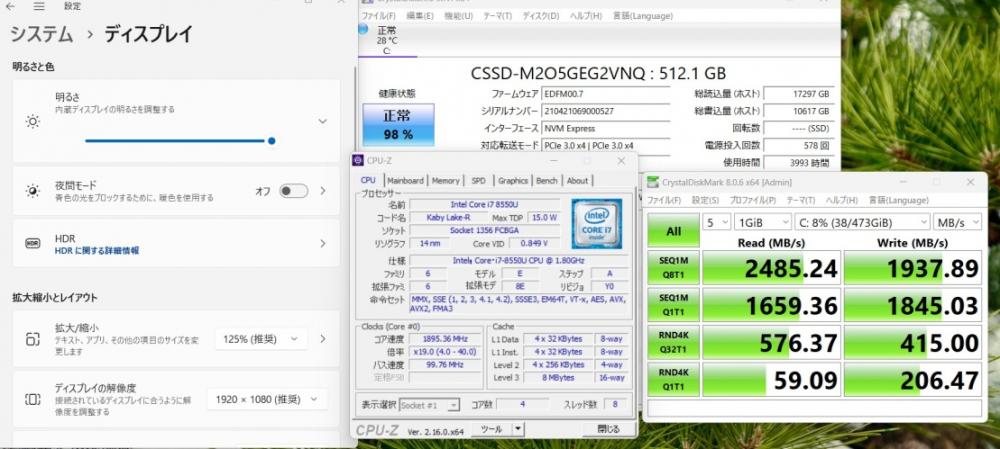The height and width of the screenshot is (449, 1000).
Task: Click the firmware field EDFM00.7
Action: (606, 94)
